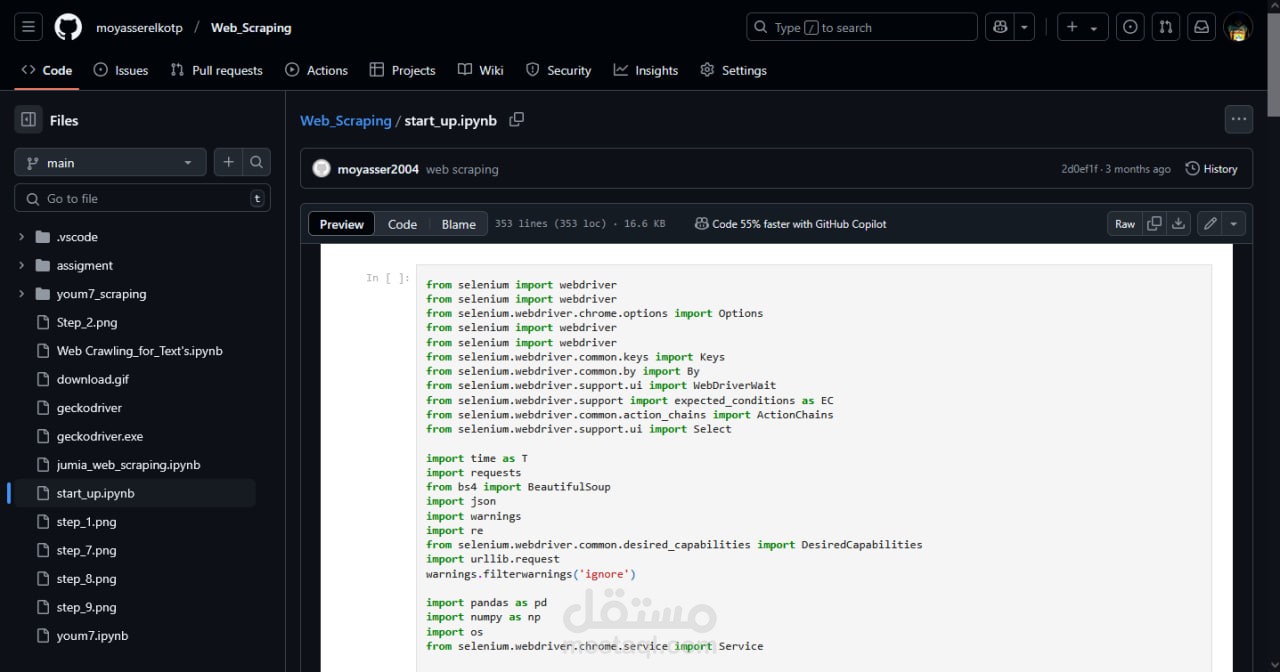Screen dimensions: 1280x672
Task: Open Web Crawling_for_Text's.ipynb file
Action: click(140, 351)
